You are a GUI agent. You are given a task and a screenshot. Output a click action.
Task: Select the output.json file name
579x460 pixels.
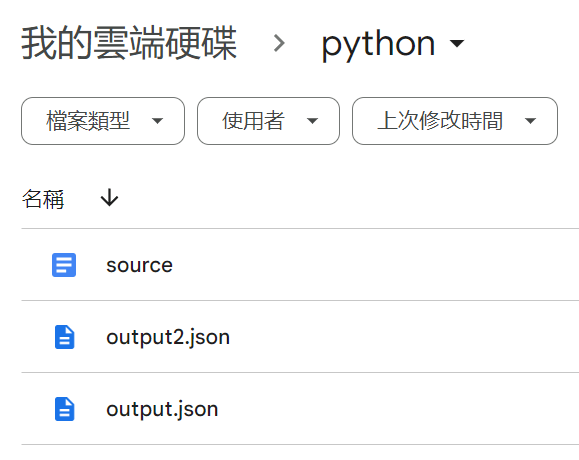[162, 409]
